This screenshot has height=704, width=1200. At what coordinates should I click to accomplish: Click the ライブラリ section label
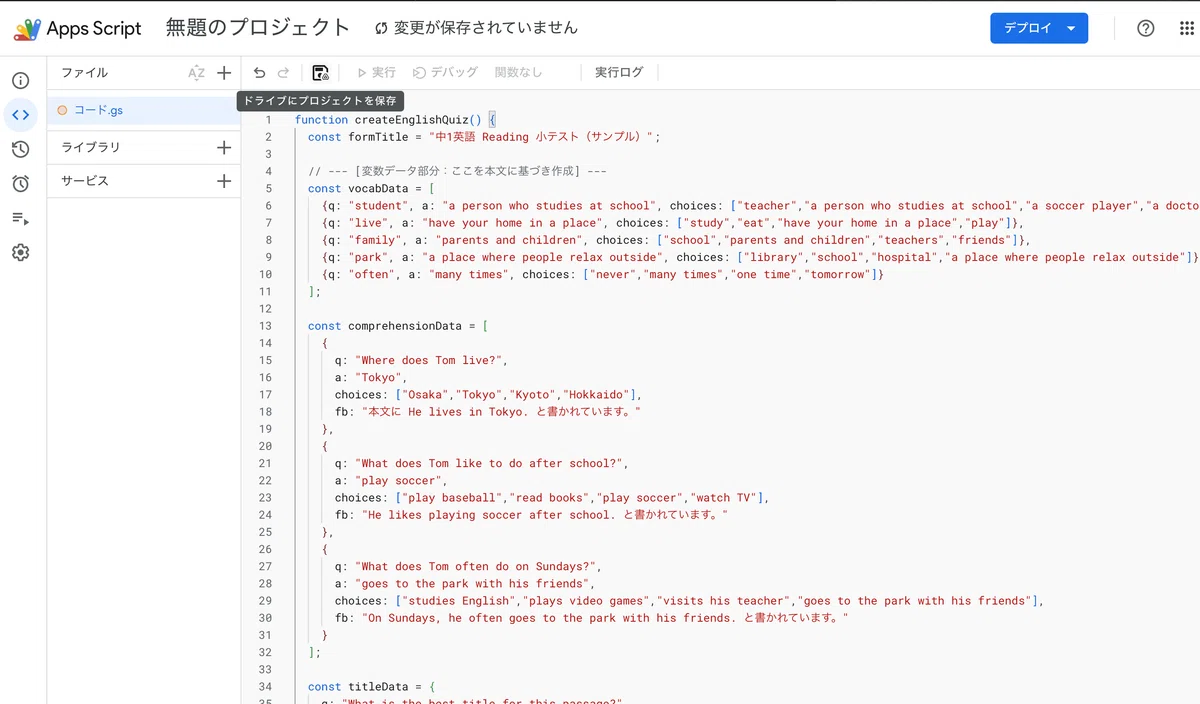coord(91,147)
